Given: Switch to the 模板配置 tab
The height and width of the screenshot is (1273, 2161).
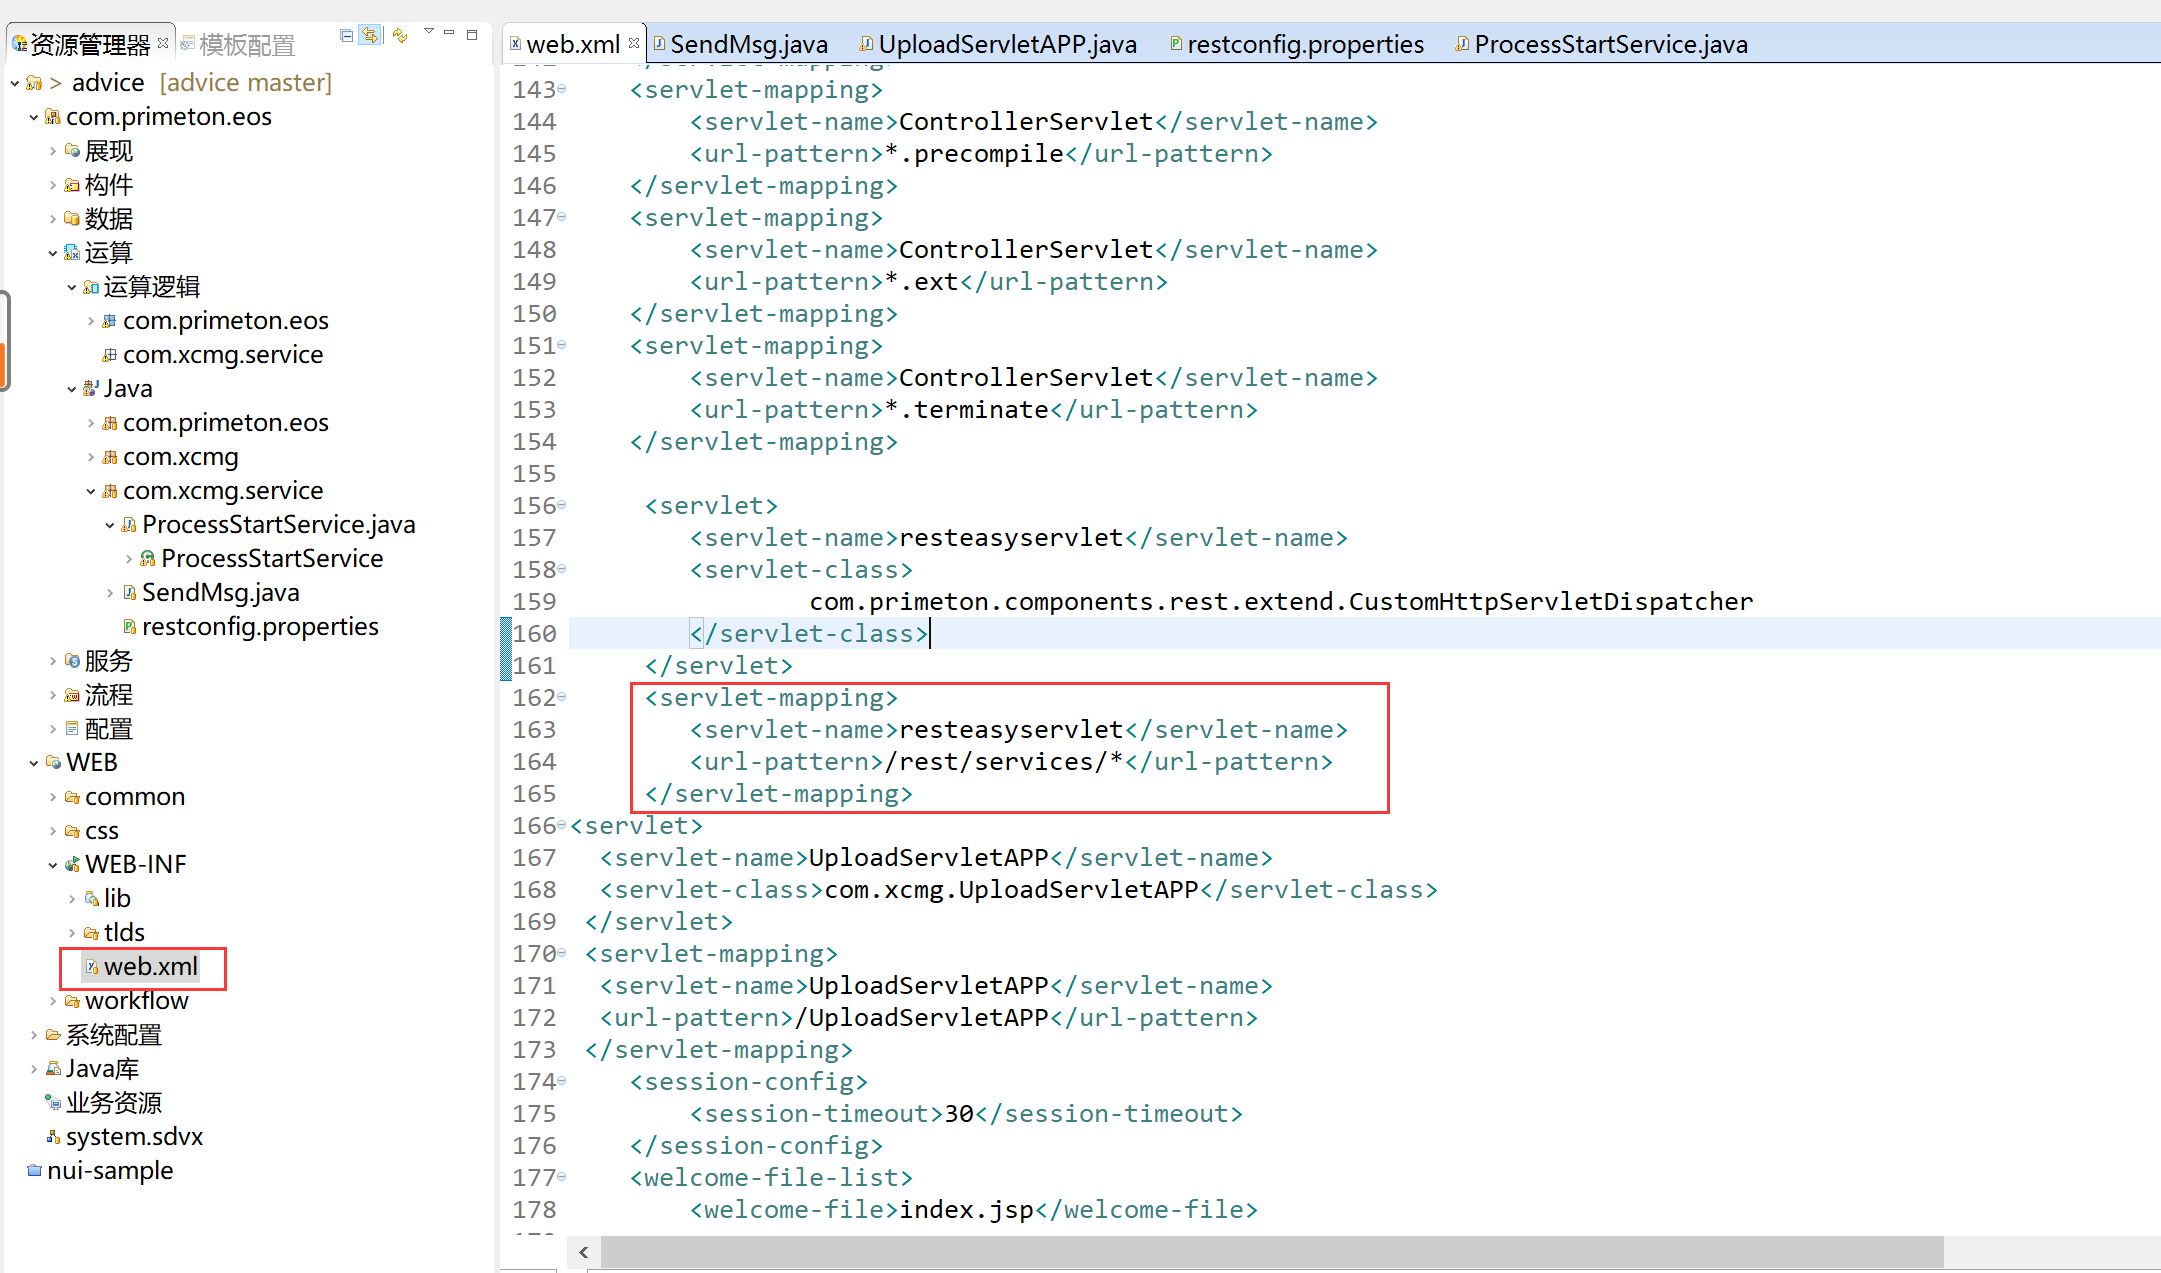Looking at the screenshot, I should 238,44.
